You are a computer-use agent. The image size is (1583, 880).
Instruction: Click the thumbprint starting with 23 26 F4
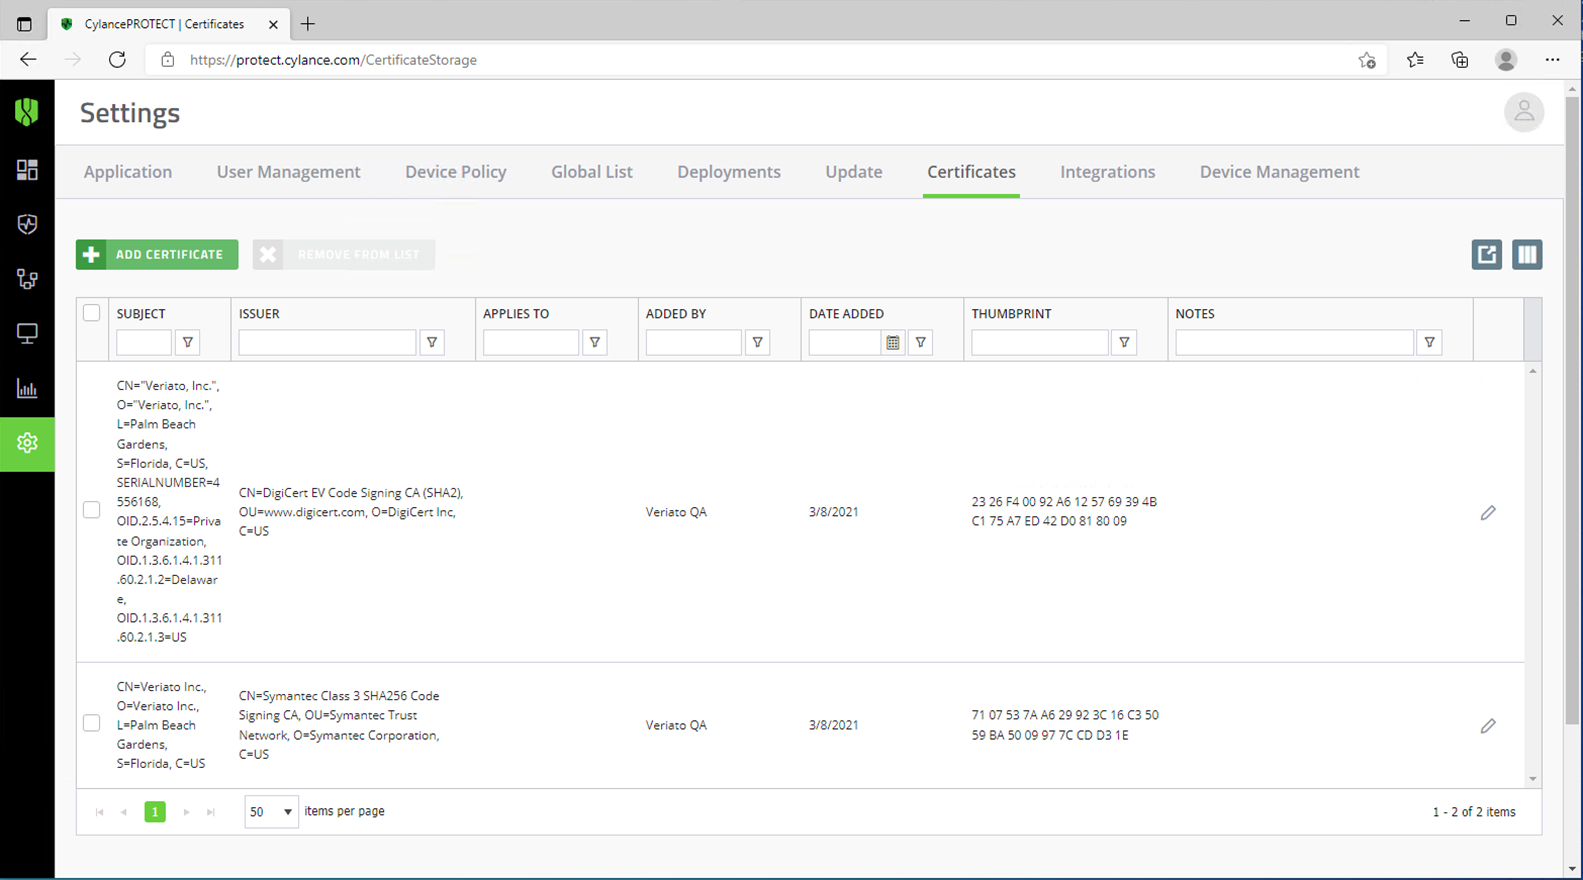tap(1064, 511)
